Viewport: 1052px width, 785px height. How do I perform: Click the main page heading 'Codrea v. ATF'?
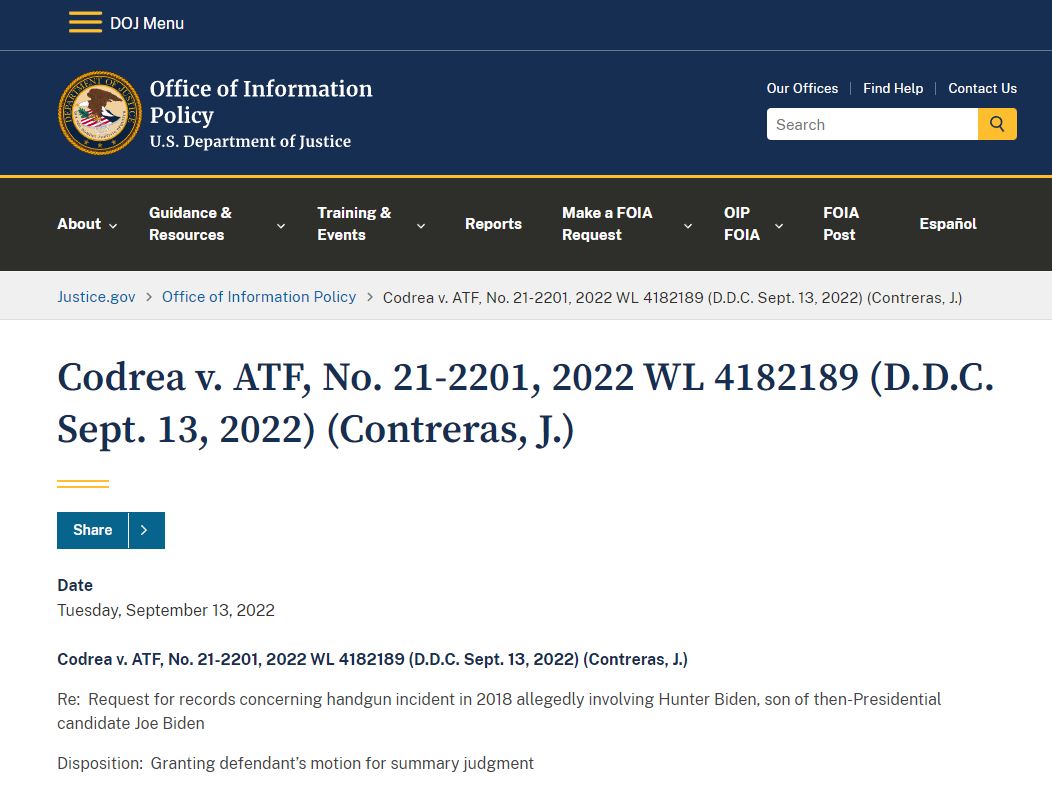[525, 403]
